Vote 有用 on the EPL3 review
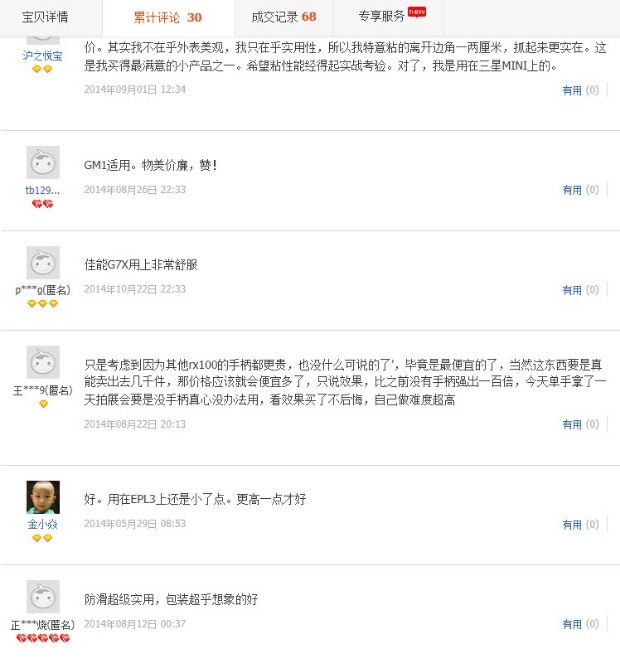The width and height of the screenshot is (620, 663). [571, 524]
